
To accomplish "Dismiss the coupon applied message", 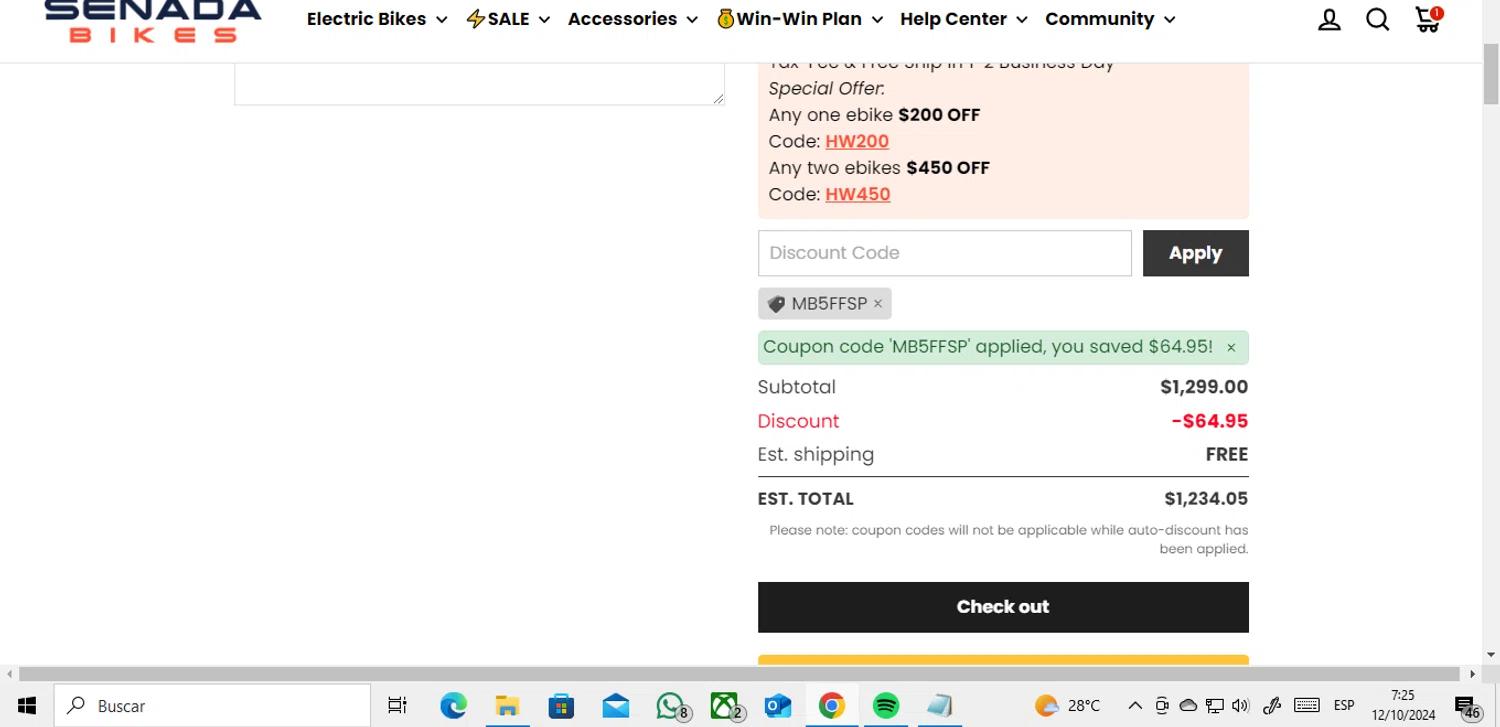I will click(x=1231, y=347).
